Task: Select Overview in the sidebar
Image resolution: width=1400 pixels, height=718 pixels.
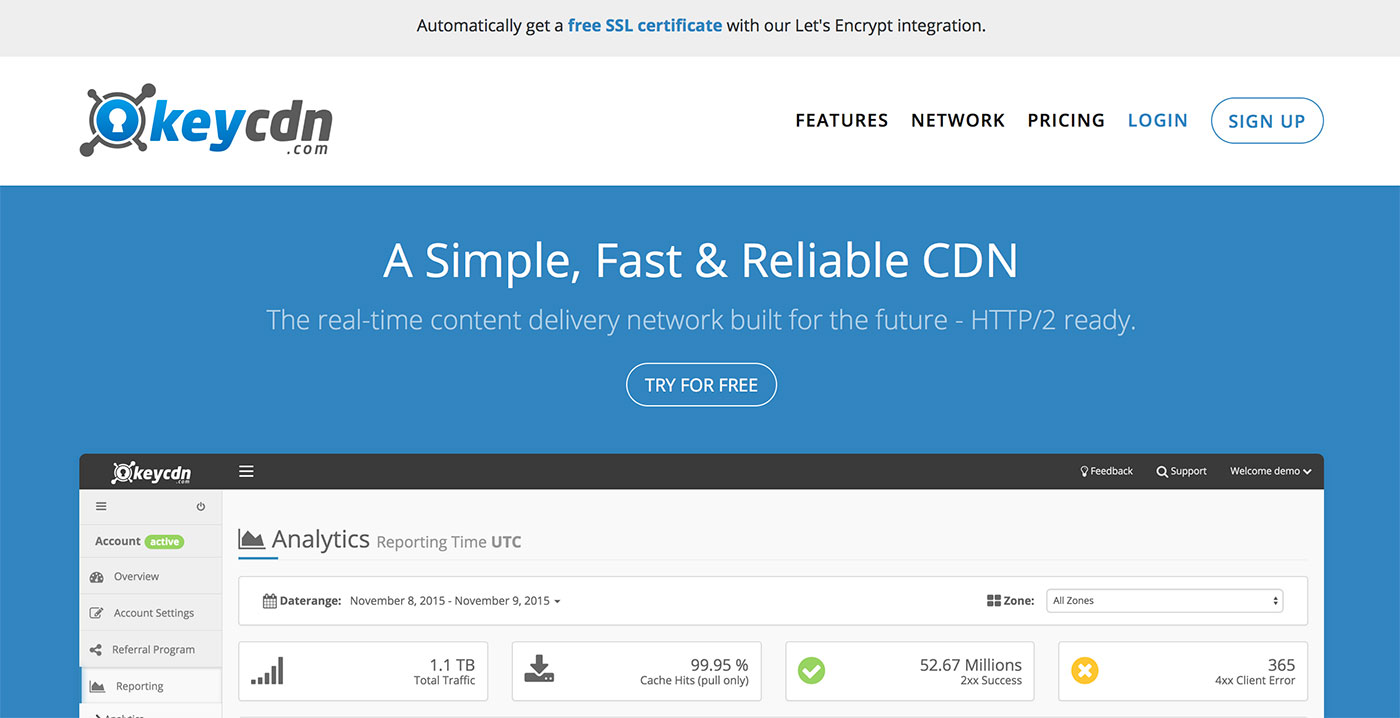Action: click(x=151, y=577)
